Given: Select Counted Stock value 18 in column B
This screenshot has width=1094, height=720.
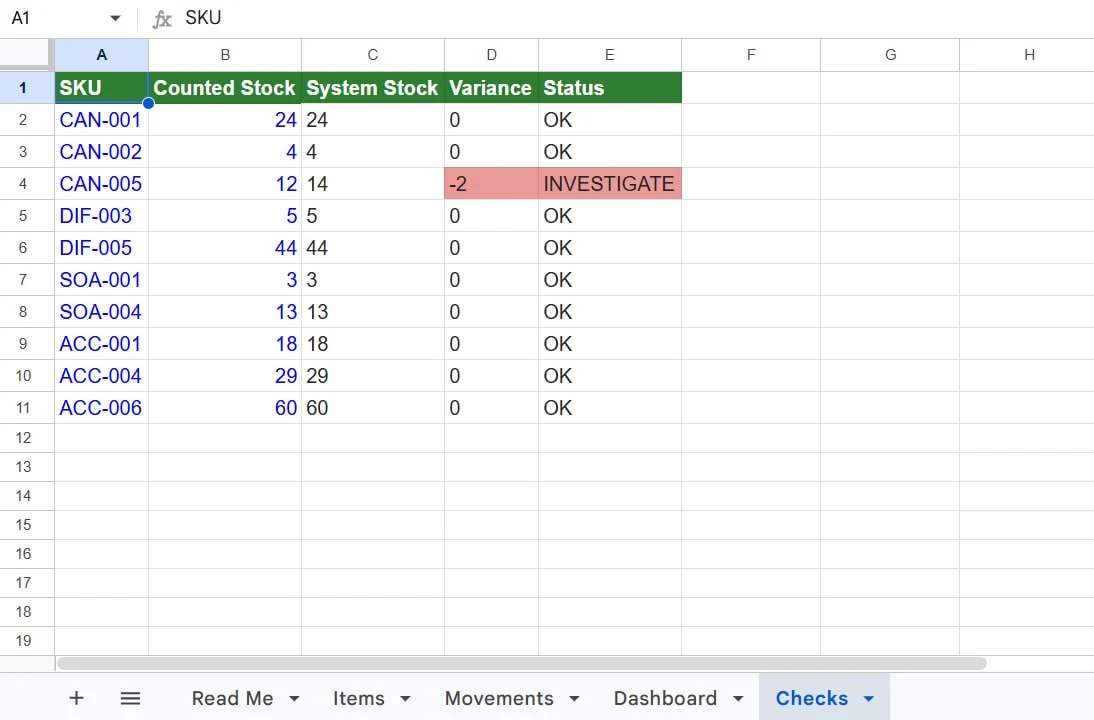Looking at the screenshot, I should tap(225, 344).
